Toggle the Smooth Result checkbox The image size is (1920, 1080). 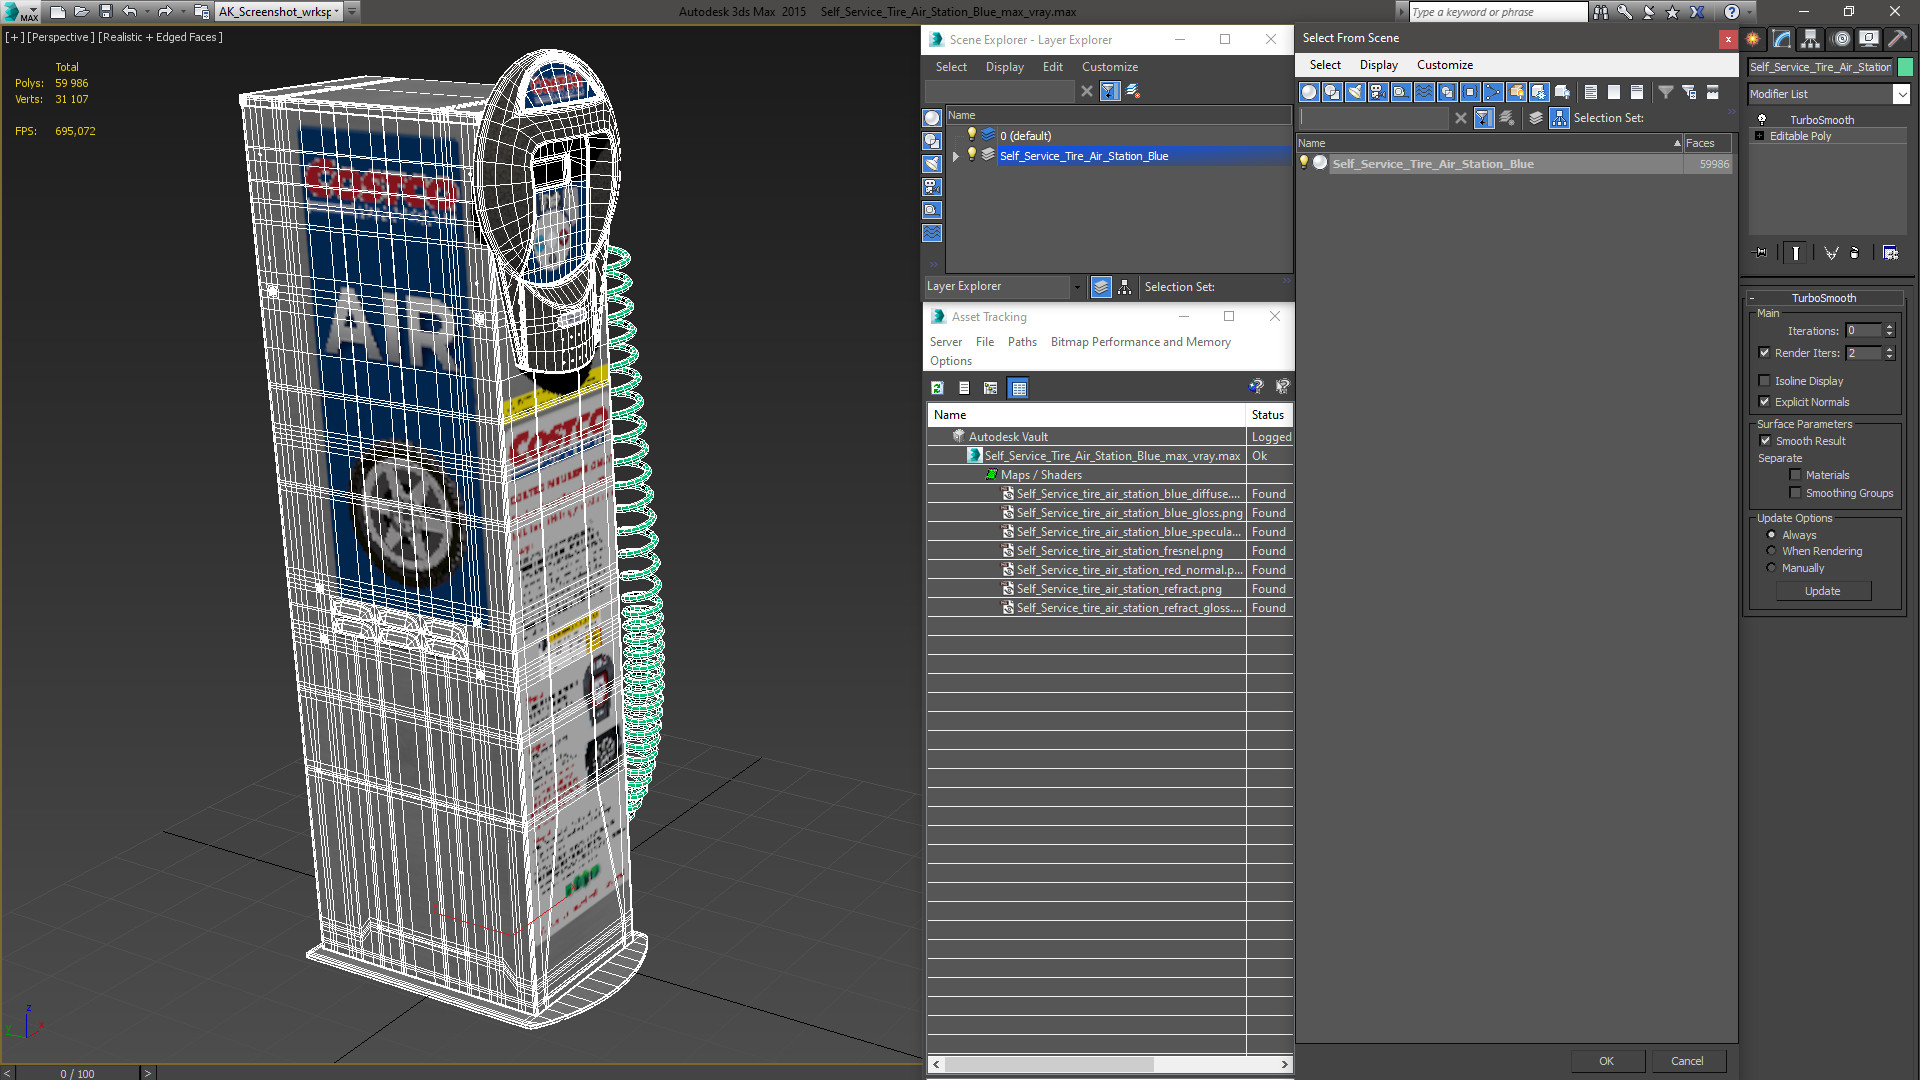pyautogui.click(x=1765, y=441)
